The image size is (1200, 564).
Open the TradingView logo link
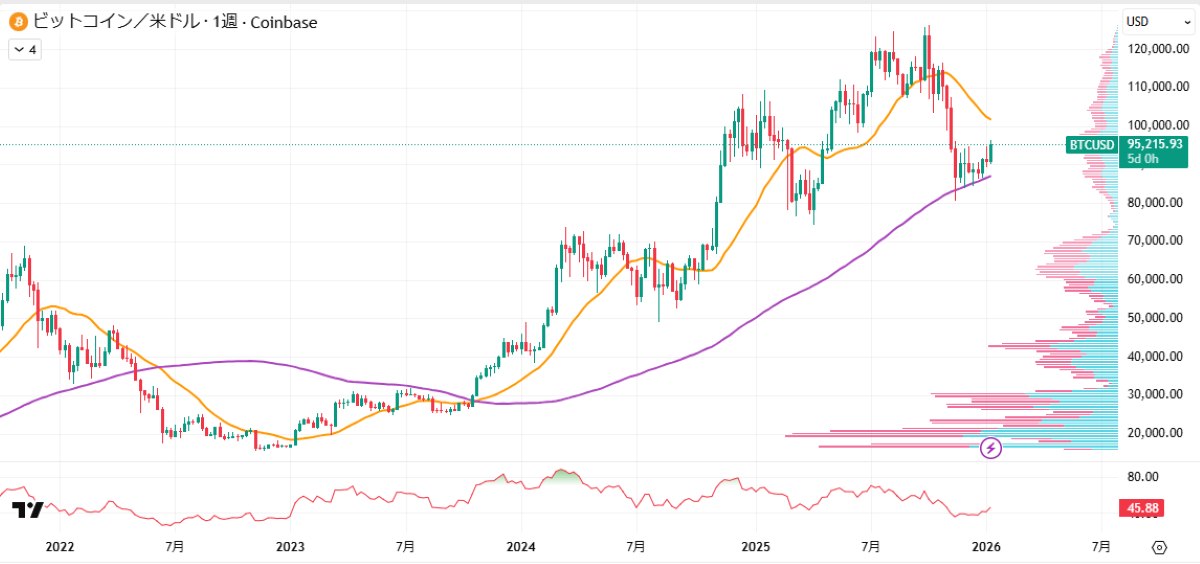point(27,510)
